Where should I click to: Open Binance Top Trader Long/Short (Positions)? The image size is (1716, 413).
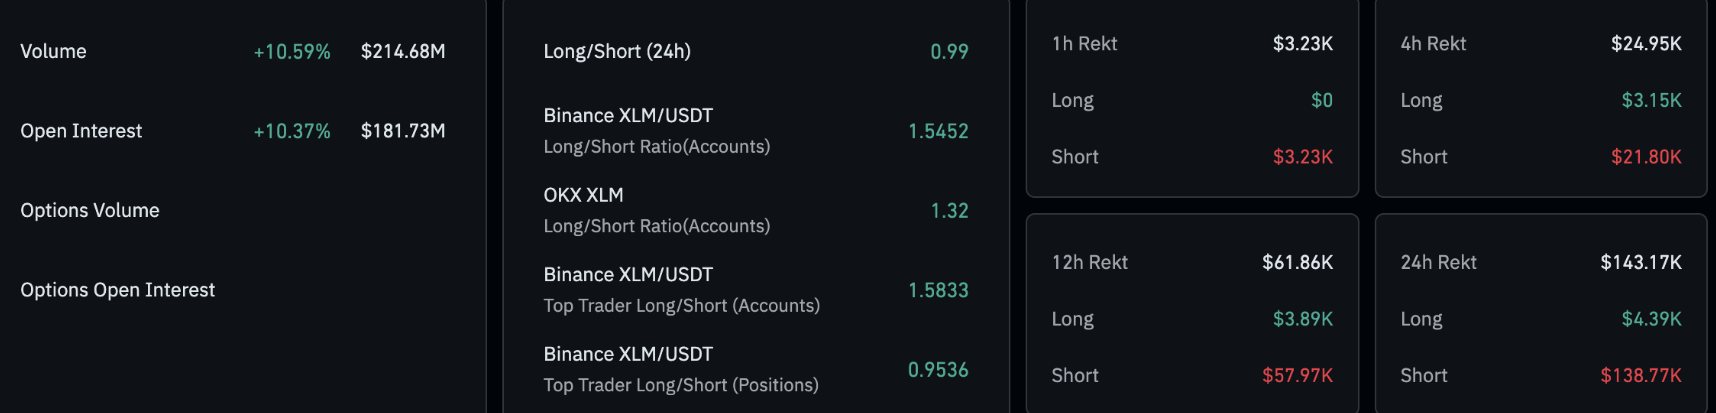756,369
